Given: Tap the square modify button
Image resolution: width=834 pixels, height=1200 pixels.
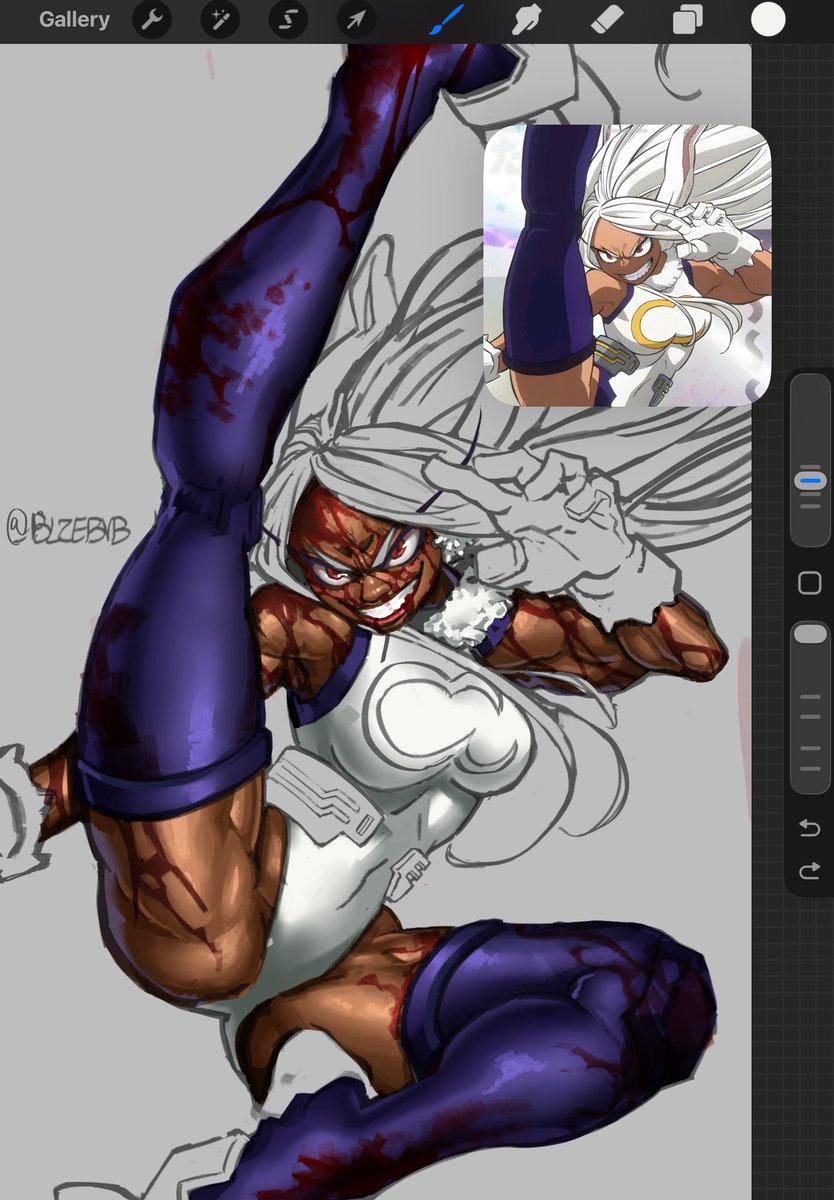Looking at the screenshot, I should click(x=810, y=583).
